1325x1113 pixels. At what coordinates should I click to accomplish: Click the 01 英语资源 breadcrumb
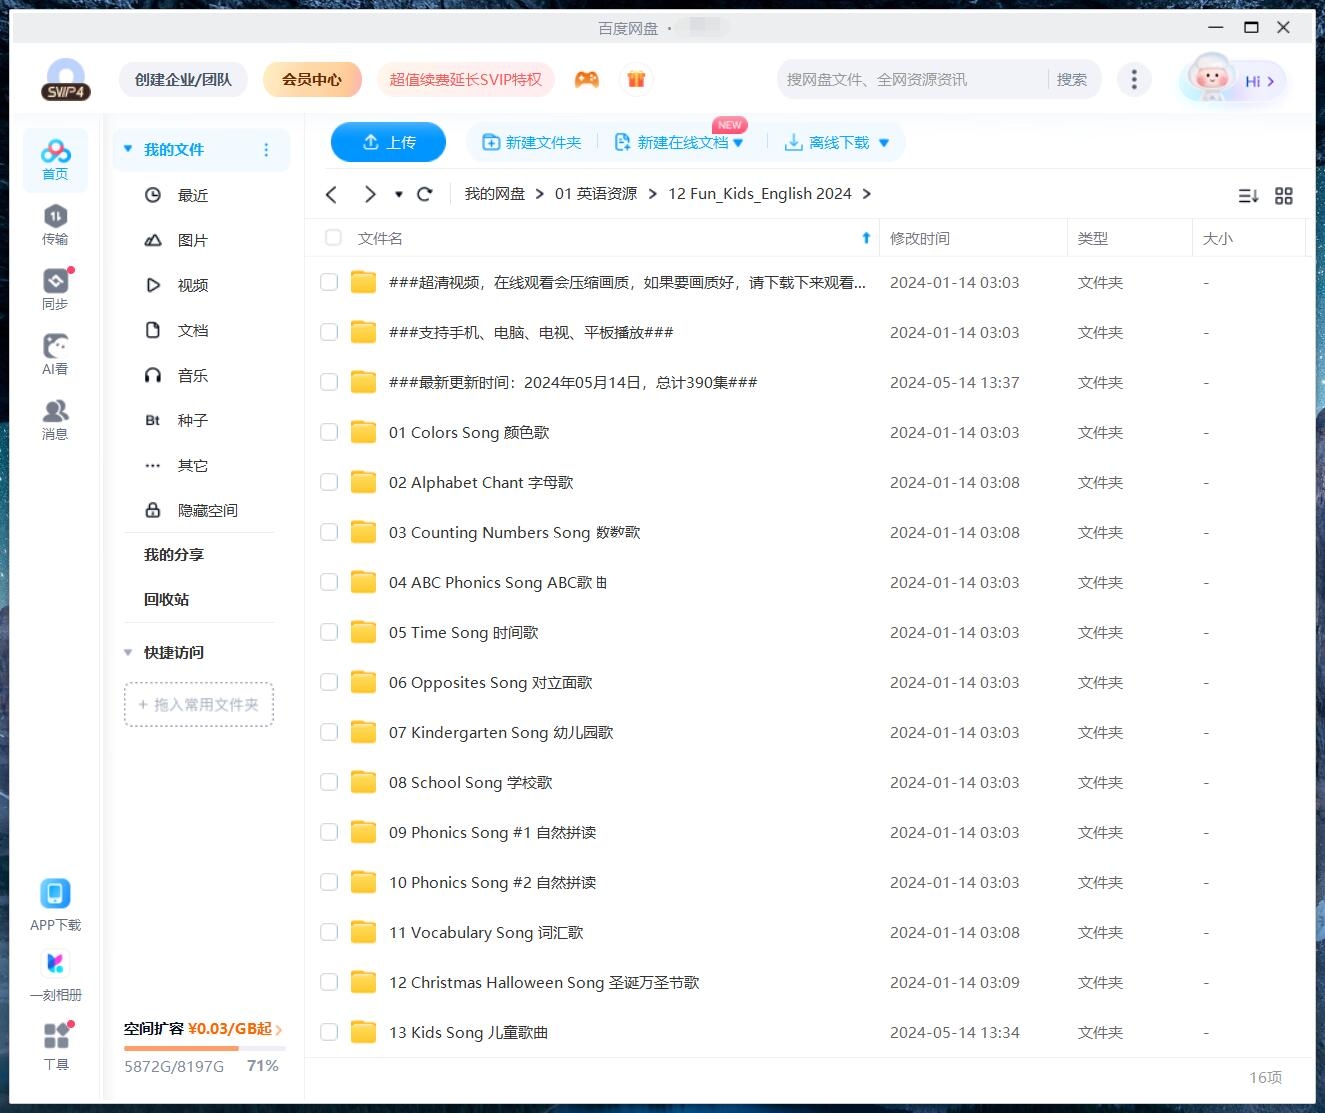pos(596,193)
